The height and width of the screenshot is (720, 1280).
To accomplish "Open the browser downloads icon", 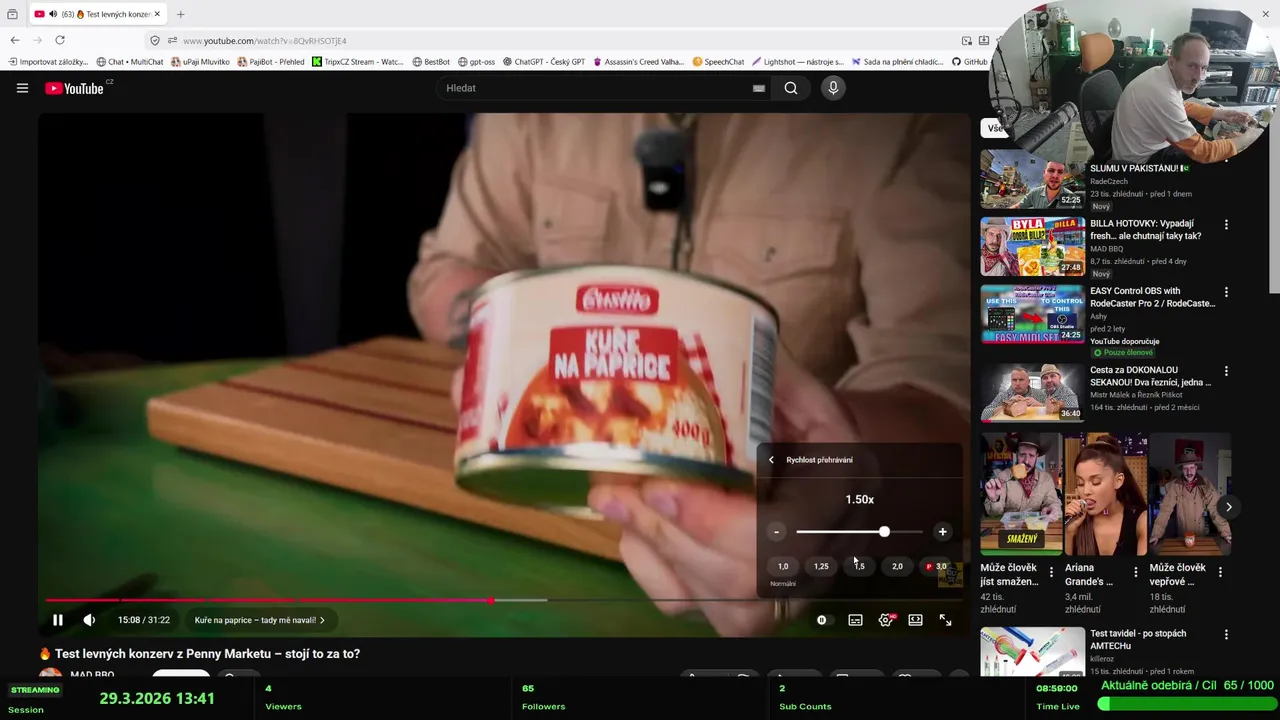I will (x=984, y=41).
